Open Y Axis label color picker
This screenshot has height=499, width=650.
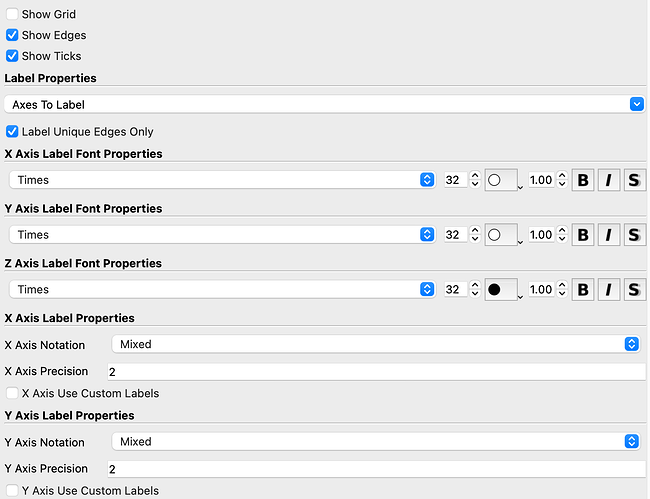[503, 235]
